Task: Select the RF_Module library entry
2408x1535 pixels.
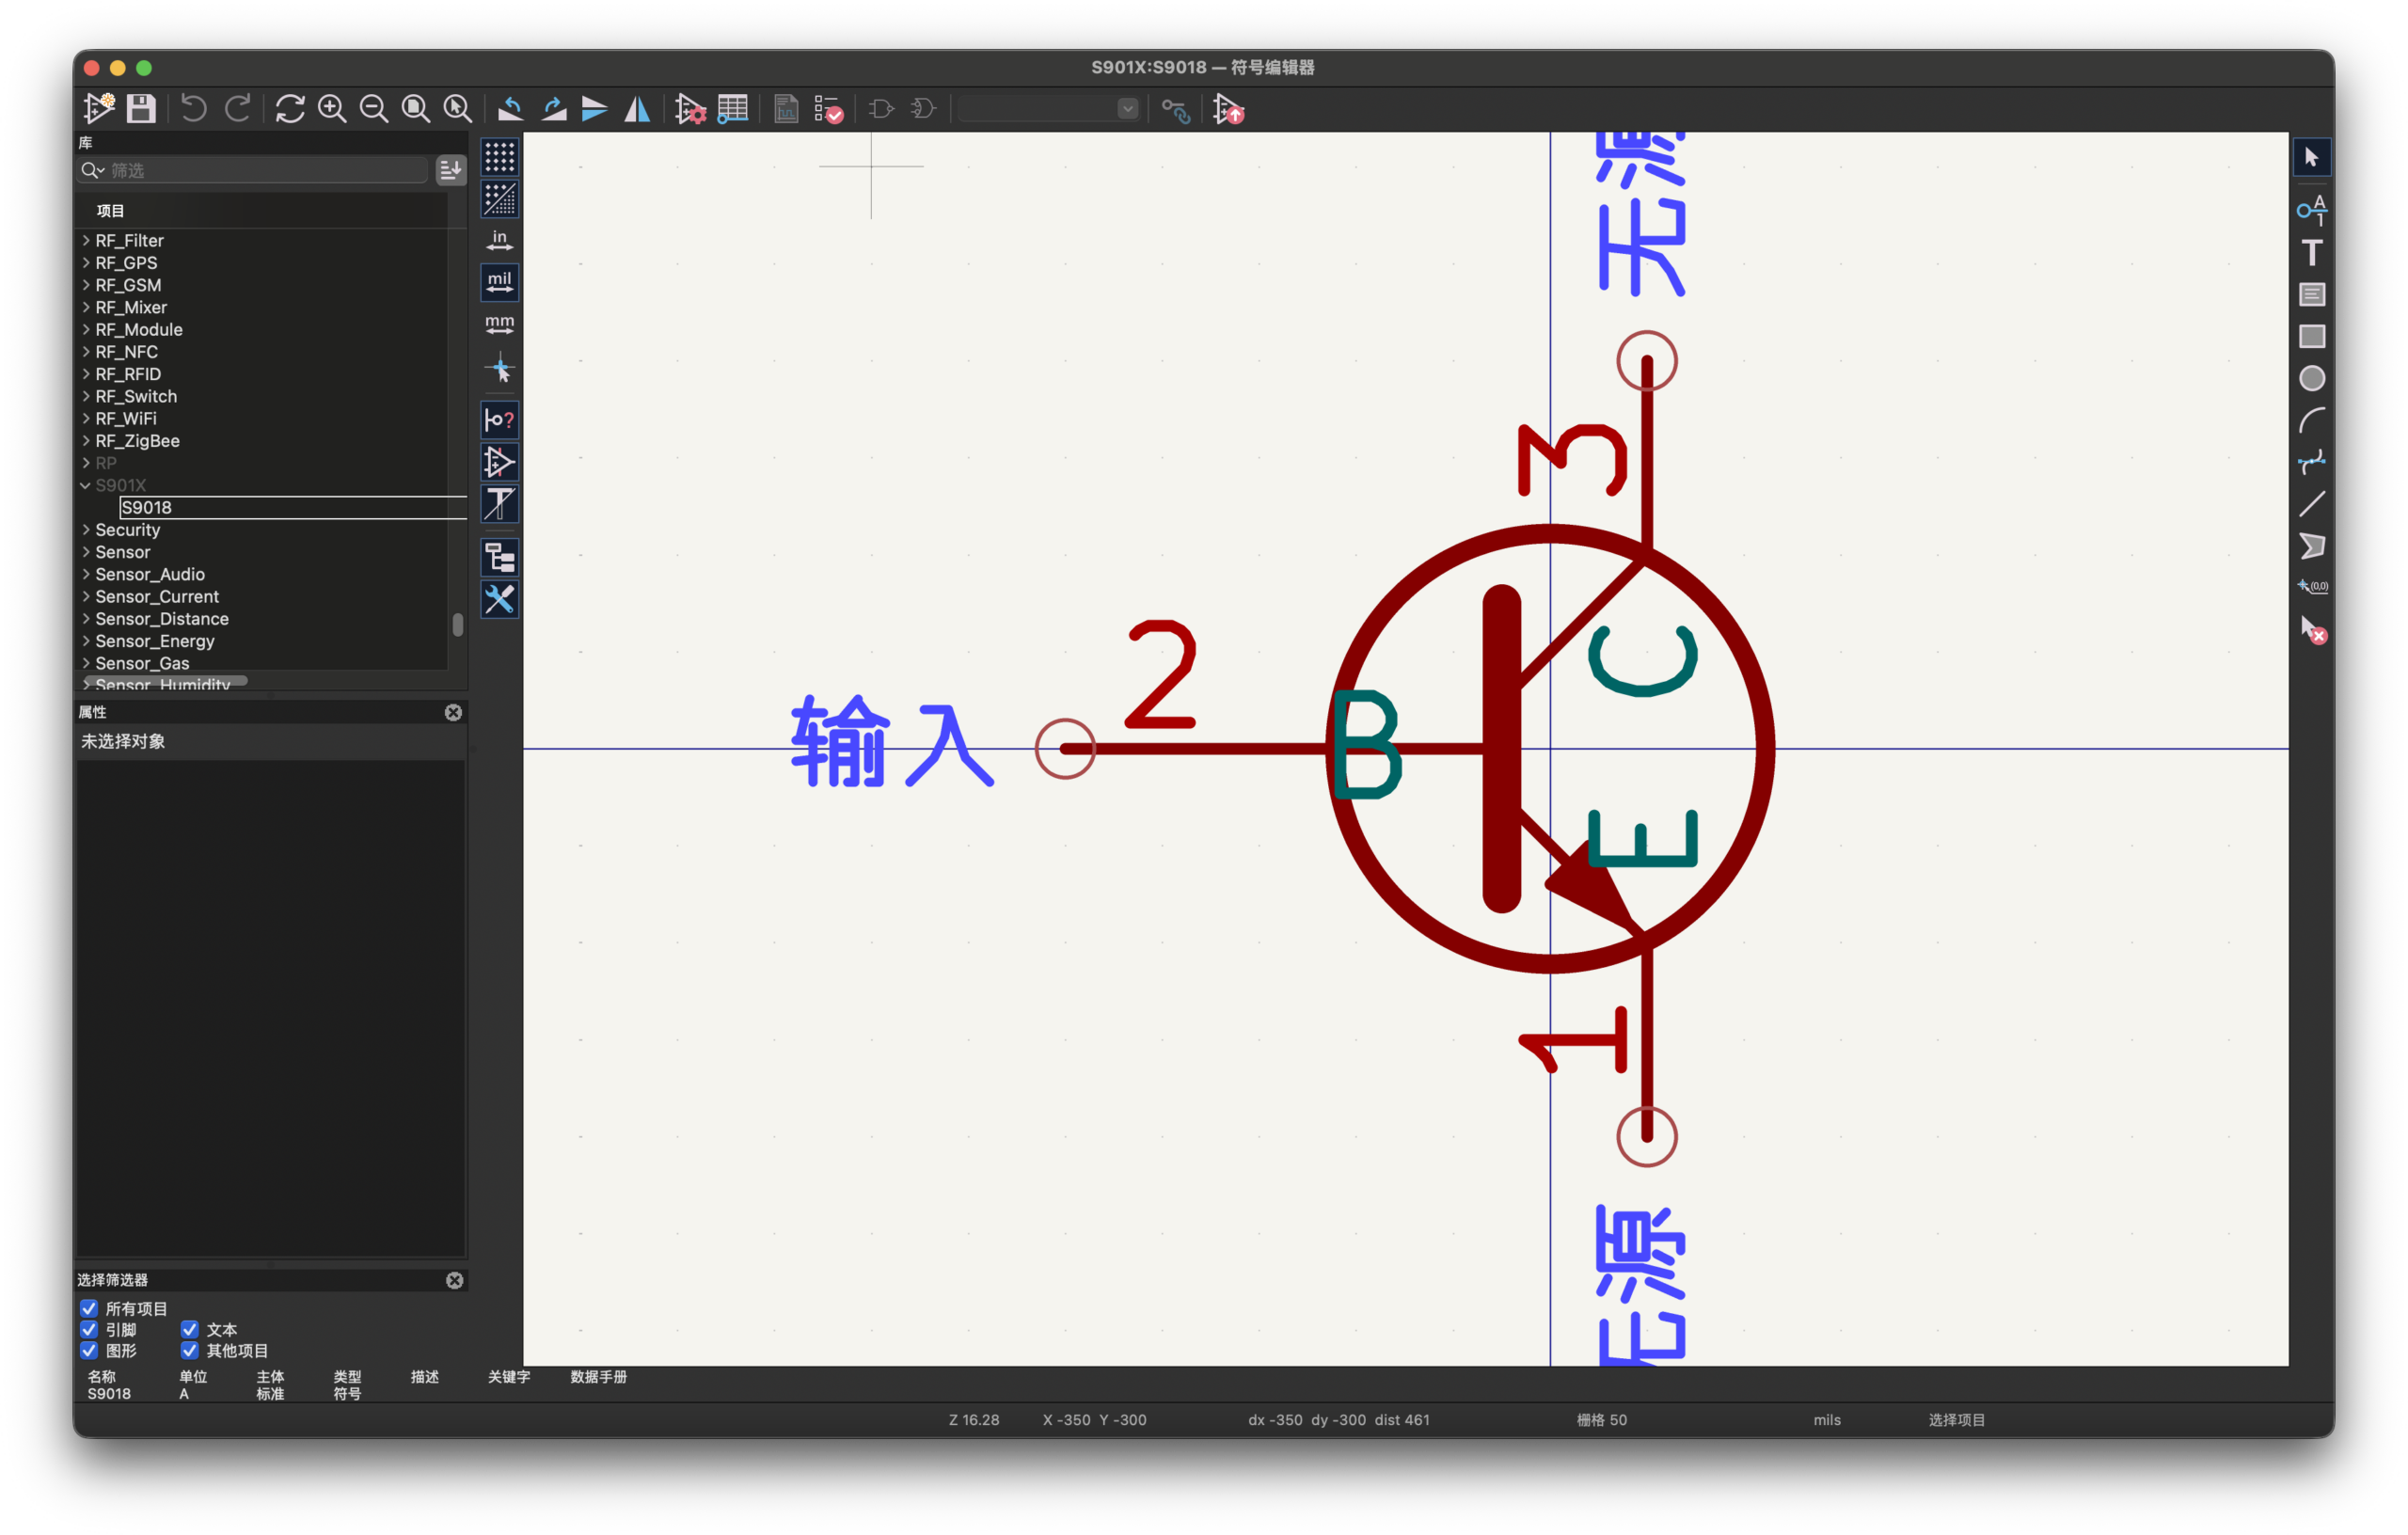Action: [139, 329]
